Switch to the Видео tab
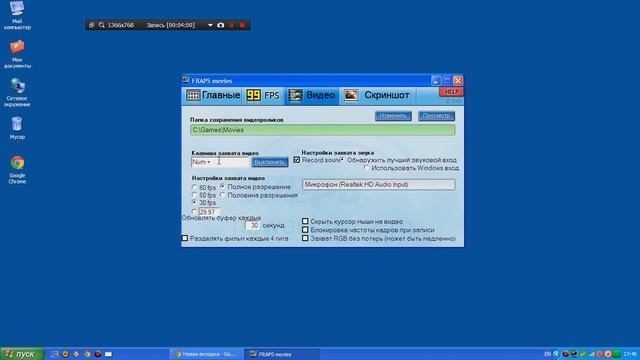Screen dimensions: 640x360 coord(312,96)
